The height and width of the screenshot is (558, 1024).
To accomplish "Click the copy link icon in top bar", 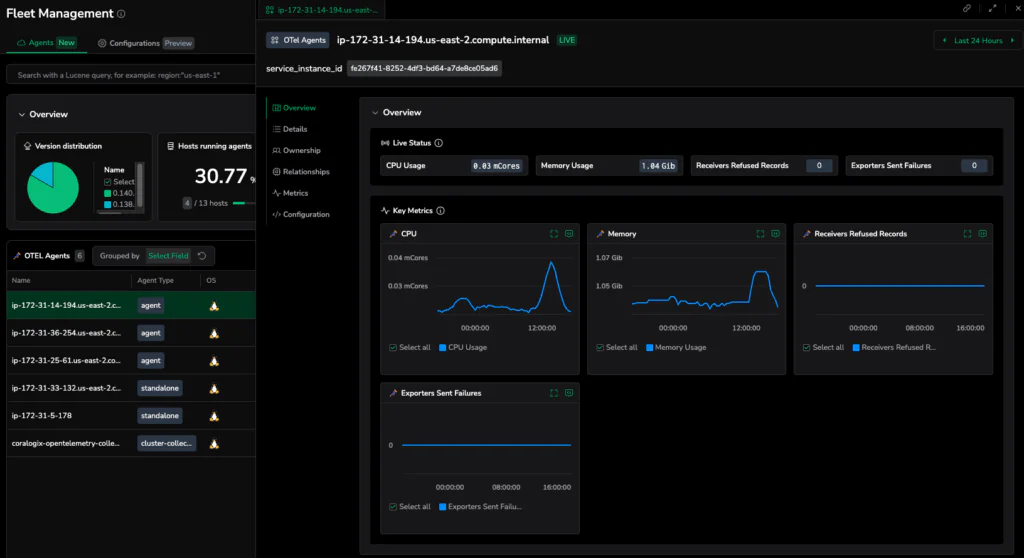I will click(x=967, y=8).
